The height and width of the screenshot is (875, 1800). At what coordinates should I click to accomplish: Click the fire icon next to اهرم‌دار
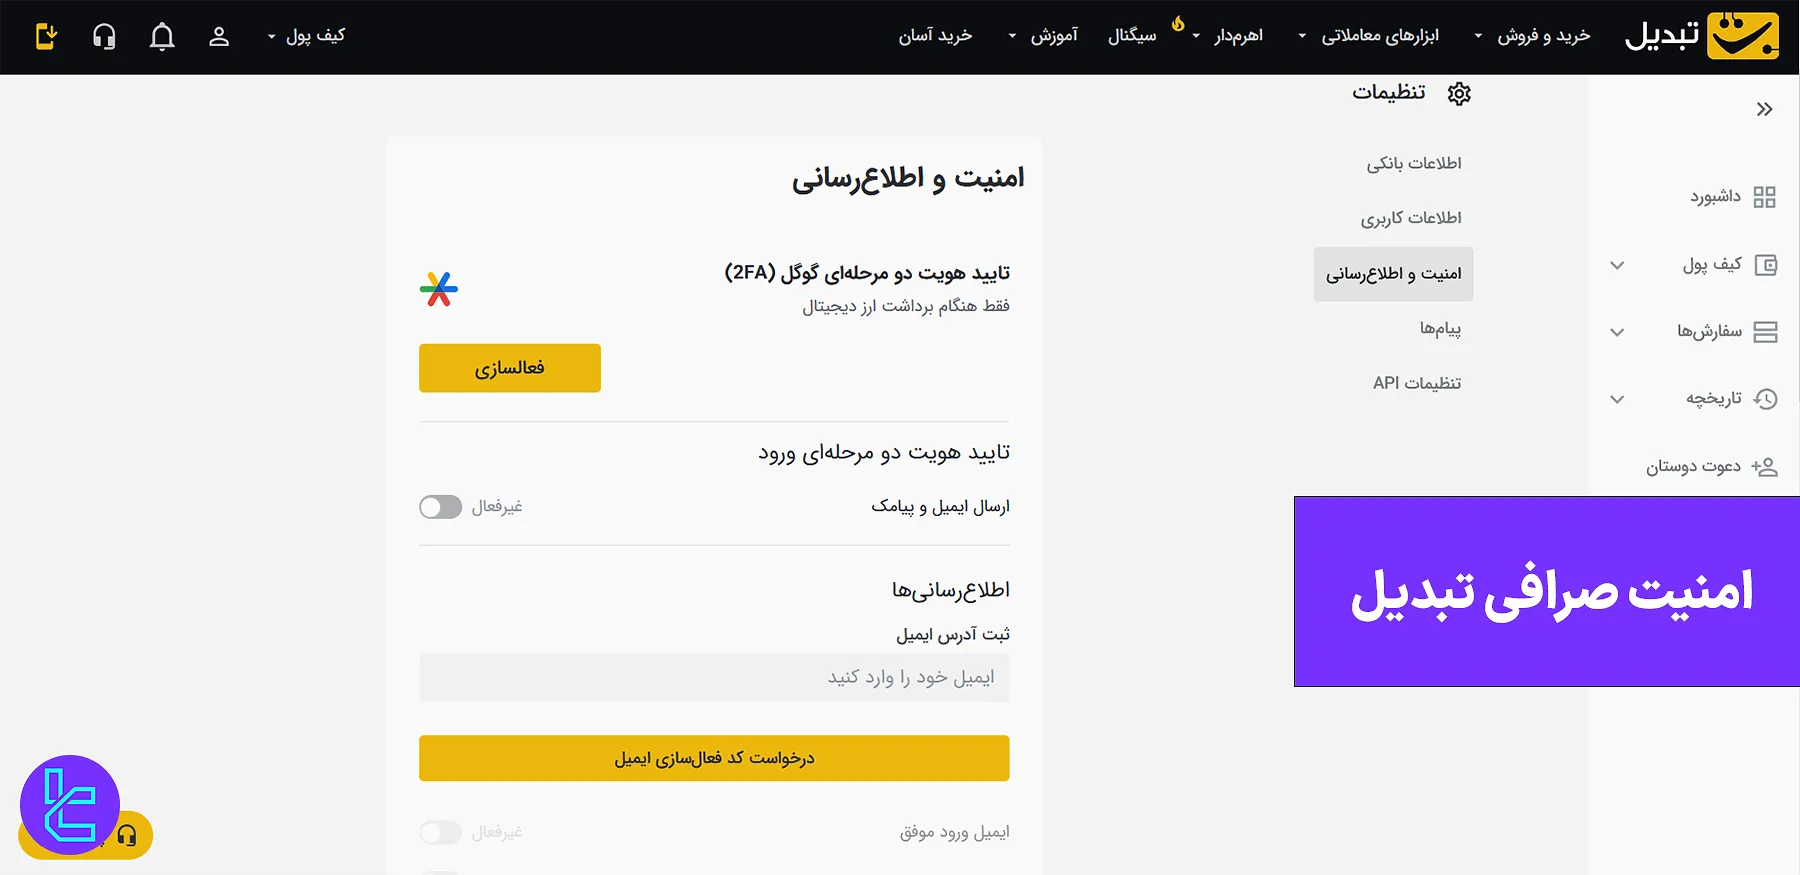pyautogui.click(x=1178, y=22)
